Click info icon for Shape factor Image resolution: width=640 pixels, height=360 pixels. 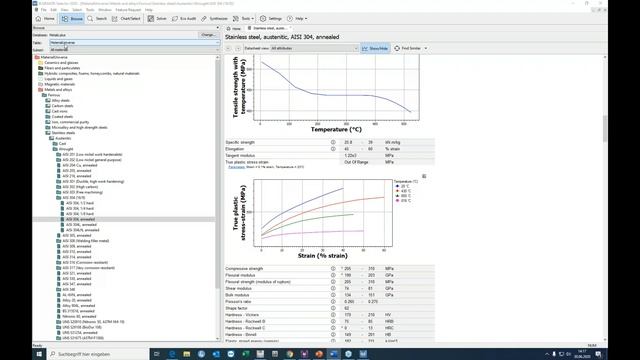point(333,308)
